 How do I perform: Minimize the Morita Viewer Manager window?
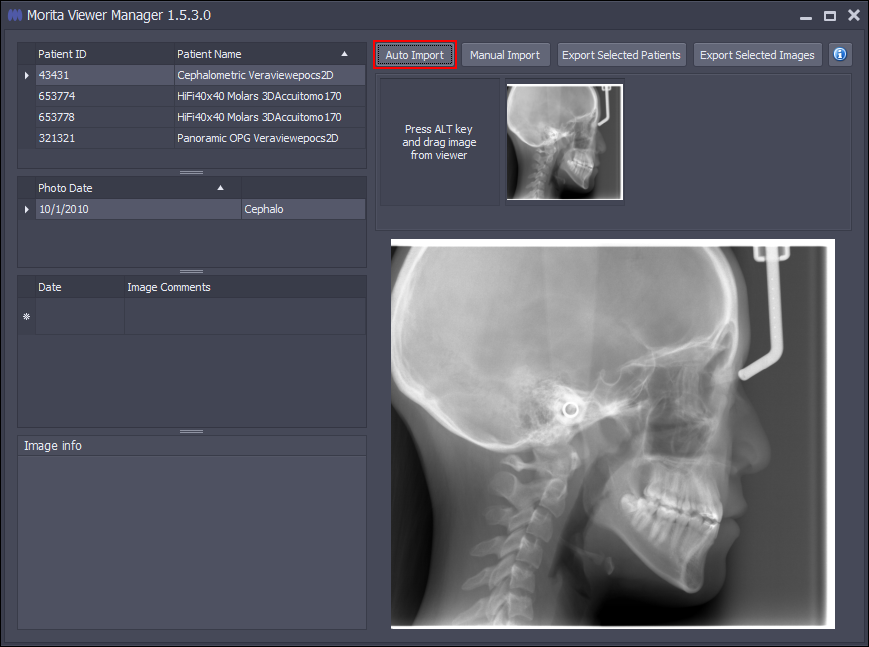click(x=806, y=16)
